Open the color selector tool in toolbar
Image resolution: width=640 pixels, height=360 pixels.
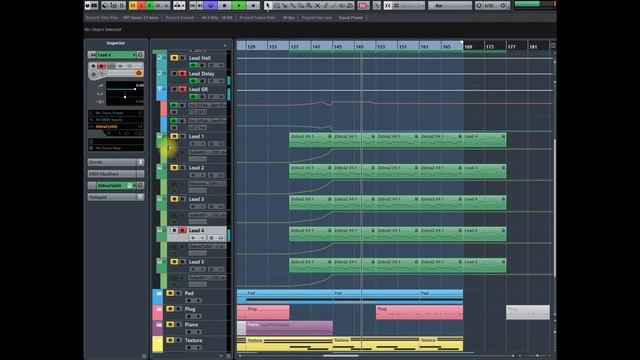(x=362, y=5)
